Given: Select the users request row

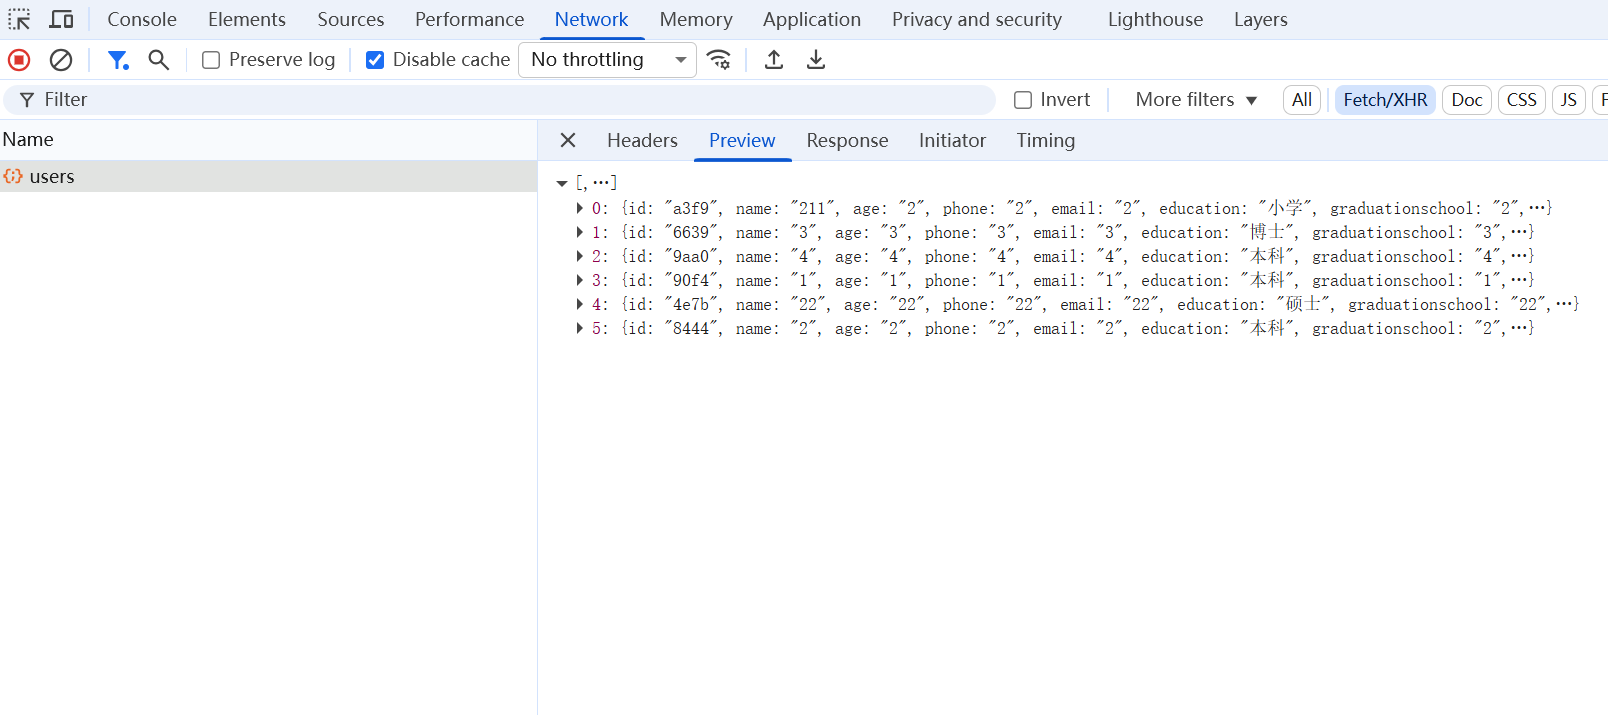Looking at the screenshot, I should pyautogui.click(x=268, y=176).
